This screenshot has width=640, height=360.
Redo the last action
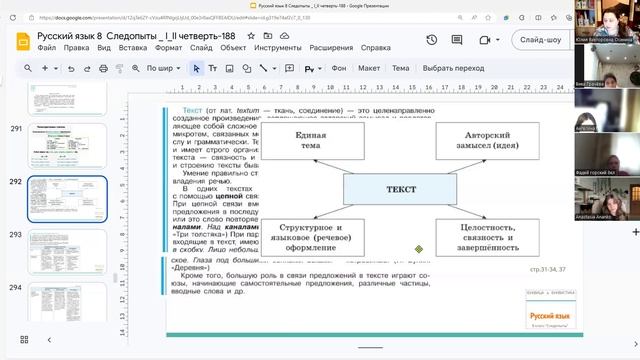tap(87, 69)
